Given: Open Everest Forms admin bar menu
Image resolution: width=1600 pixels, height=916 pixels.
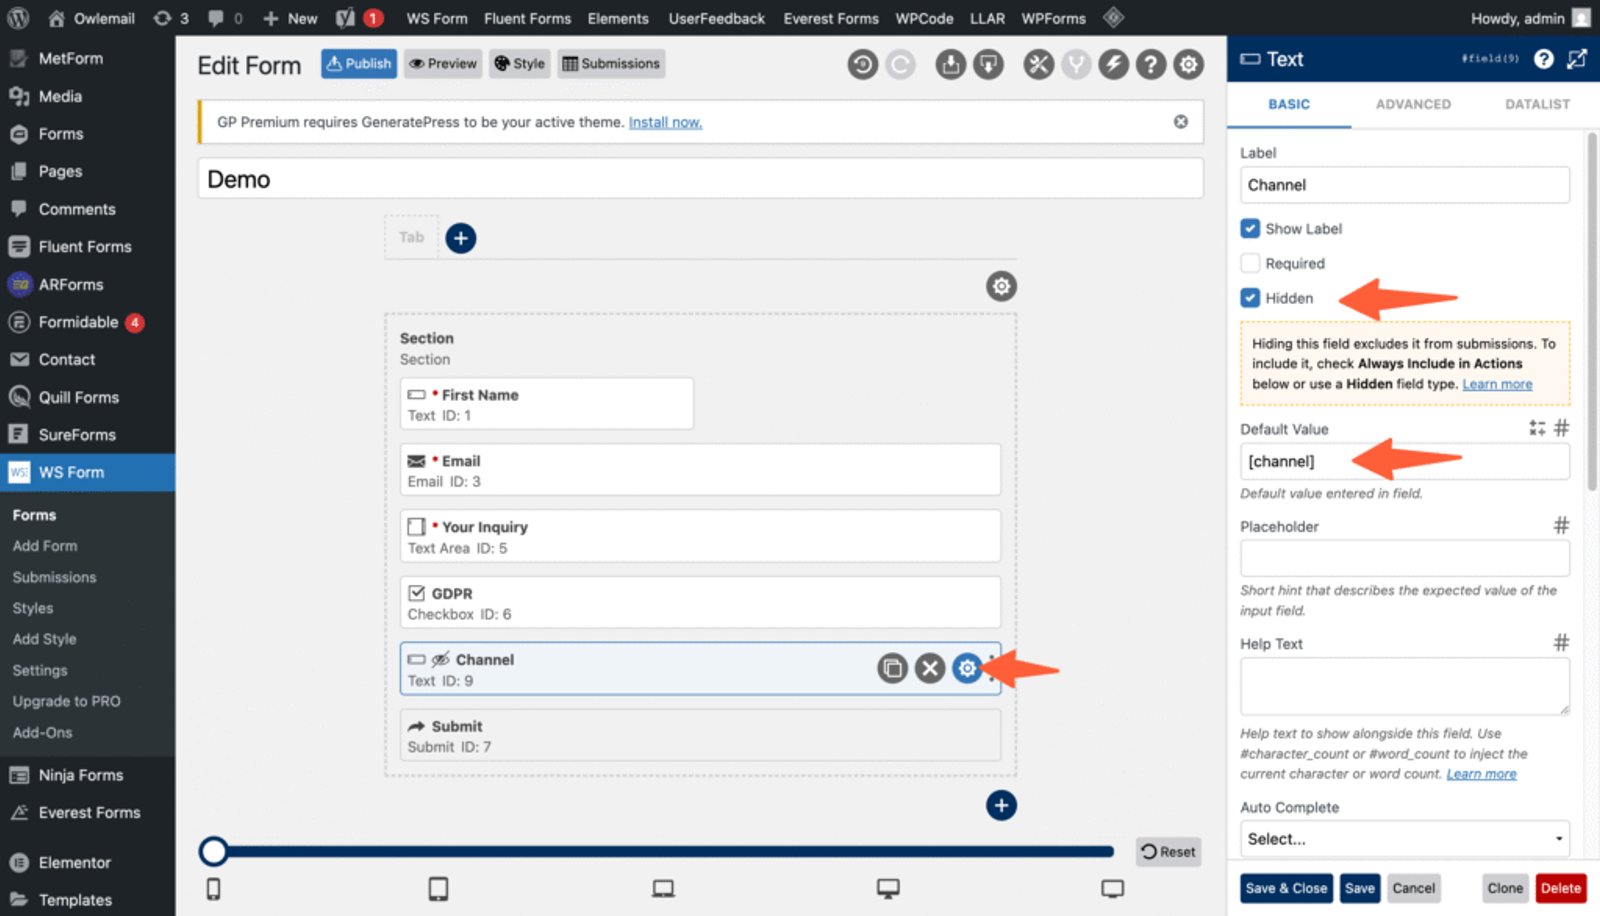Looking at the screenshot, I should [x=831, y=18].
